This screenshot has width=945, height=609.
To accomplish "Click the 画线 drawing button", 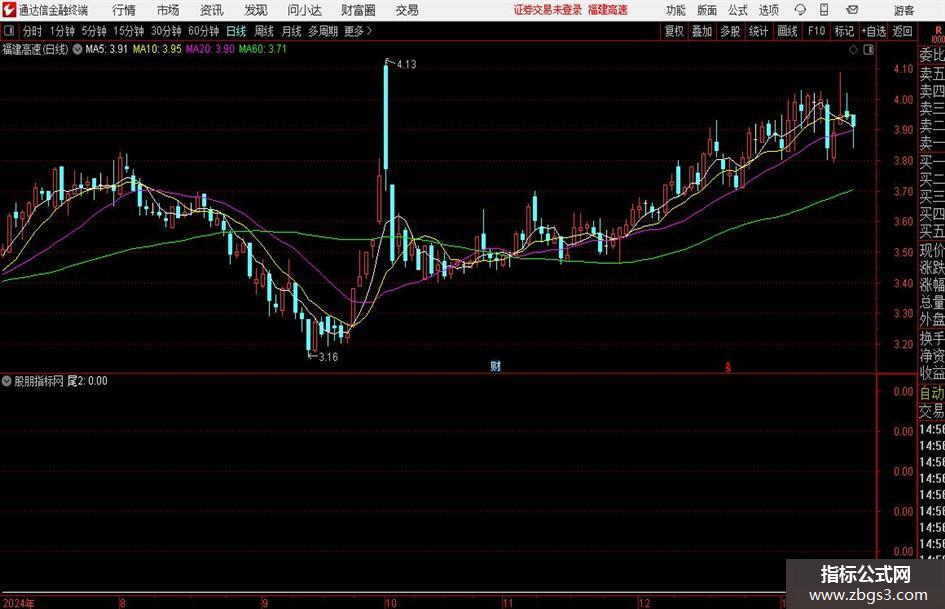I will tap(787, 31).
